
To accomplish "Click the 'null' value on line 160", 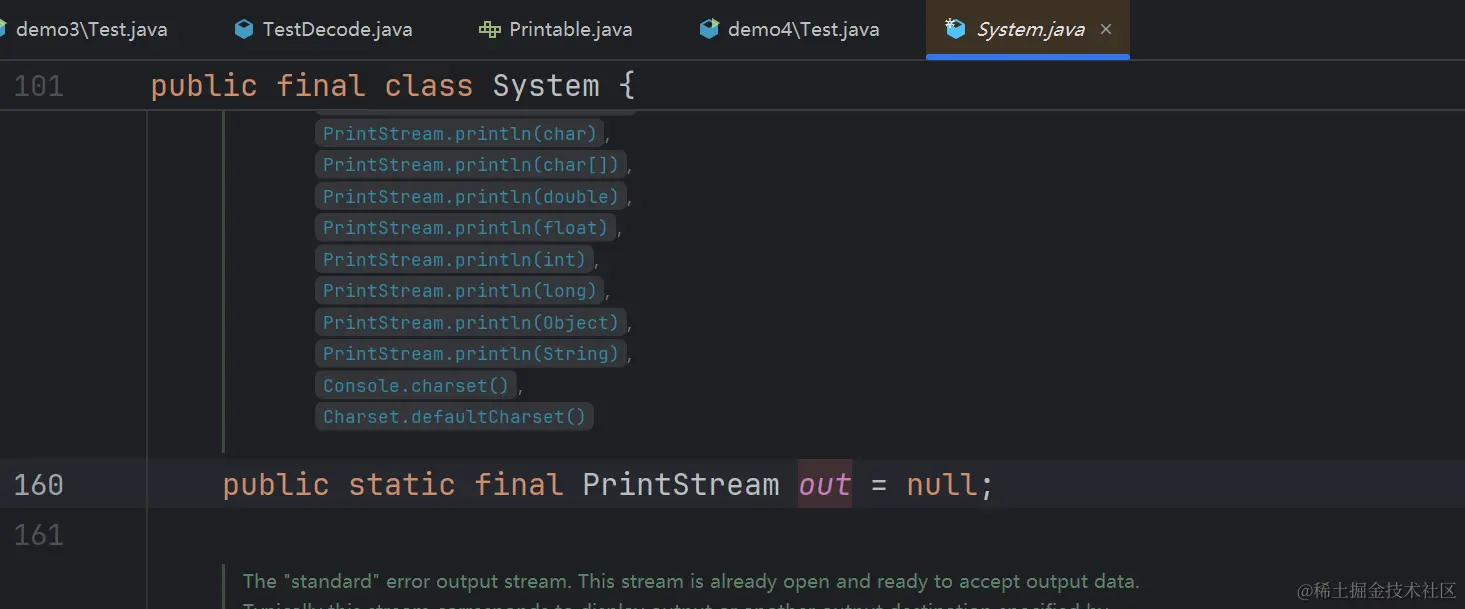I will pos(942,485).
